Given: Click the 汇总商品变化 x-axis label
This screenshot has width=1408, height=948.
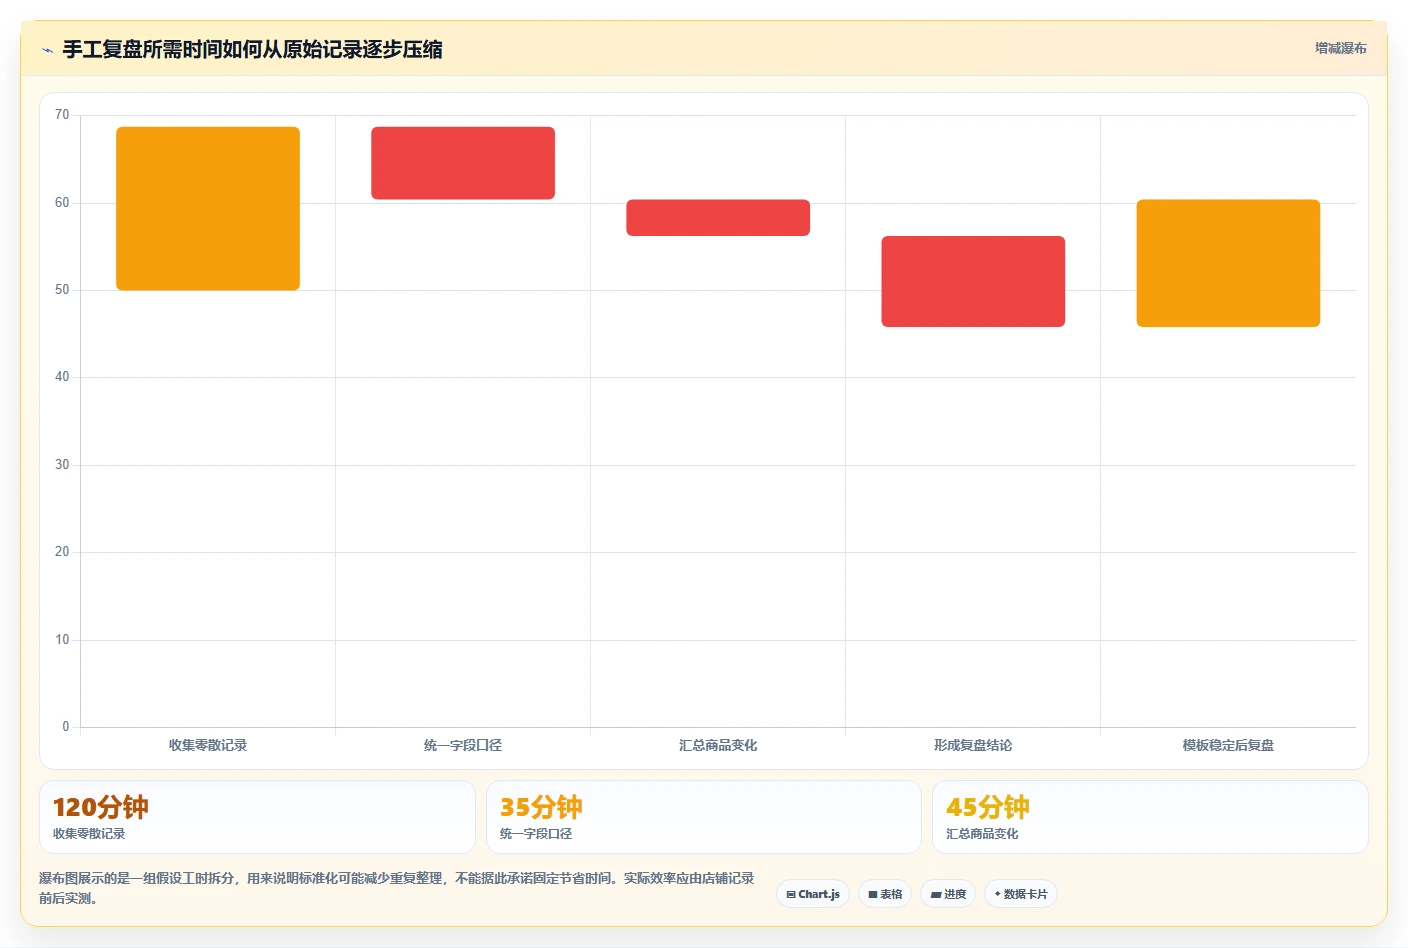Looking at the screenshot, I should click(718, 746).
